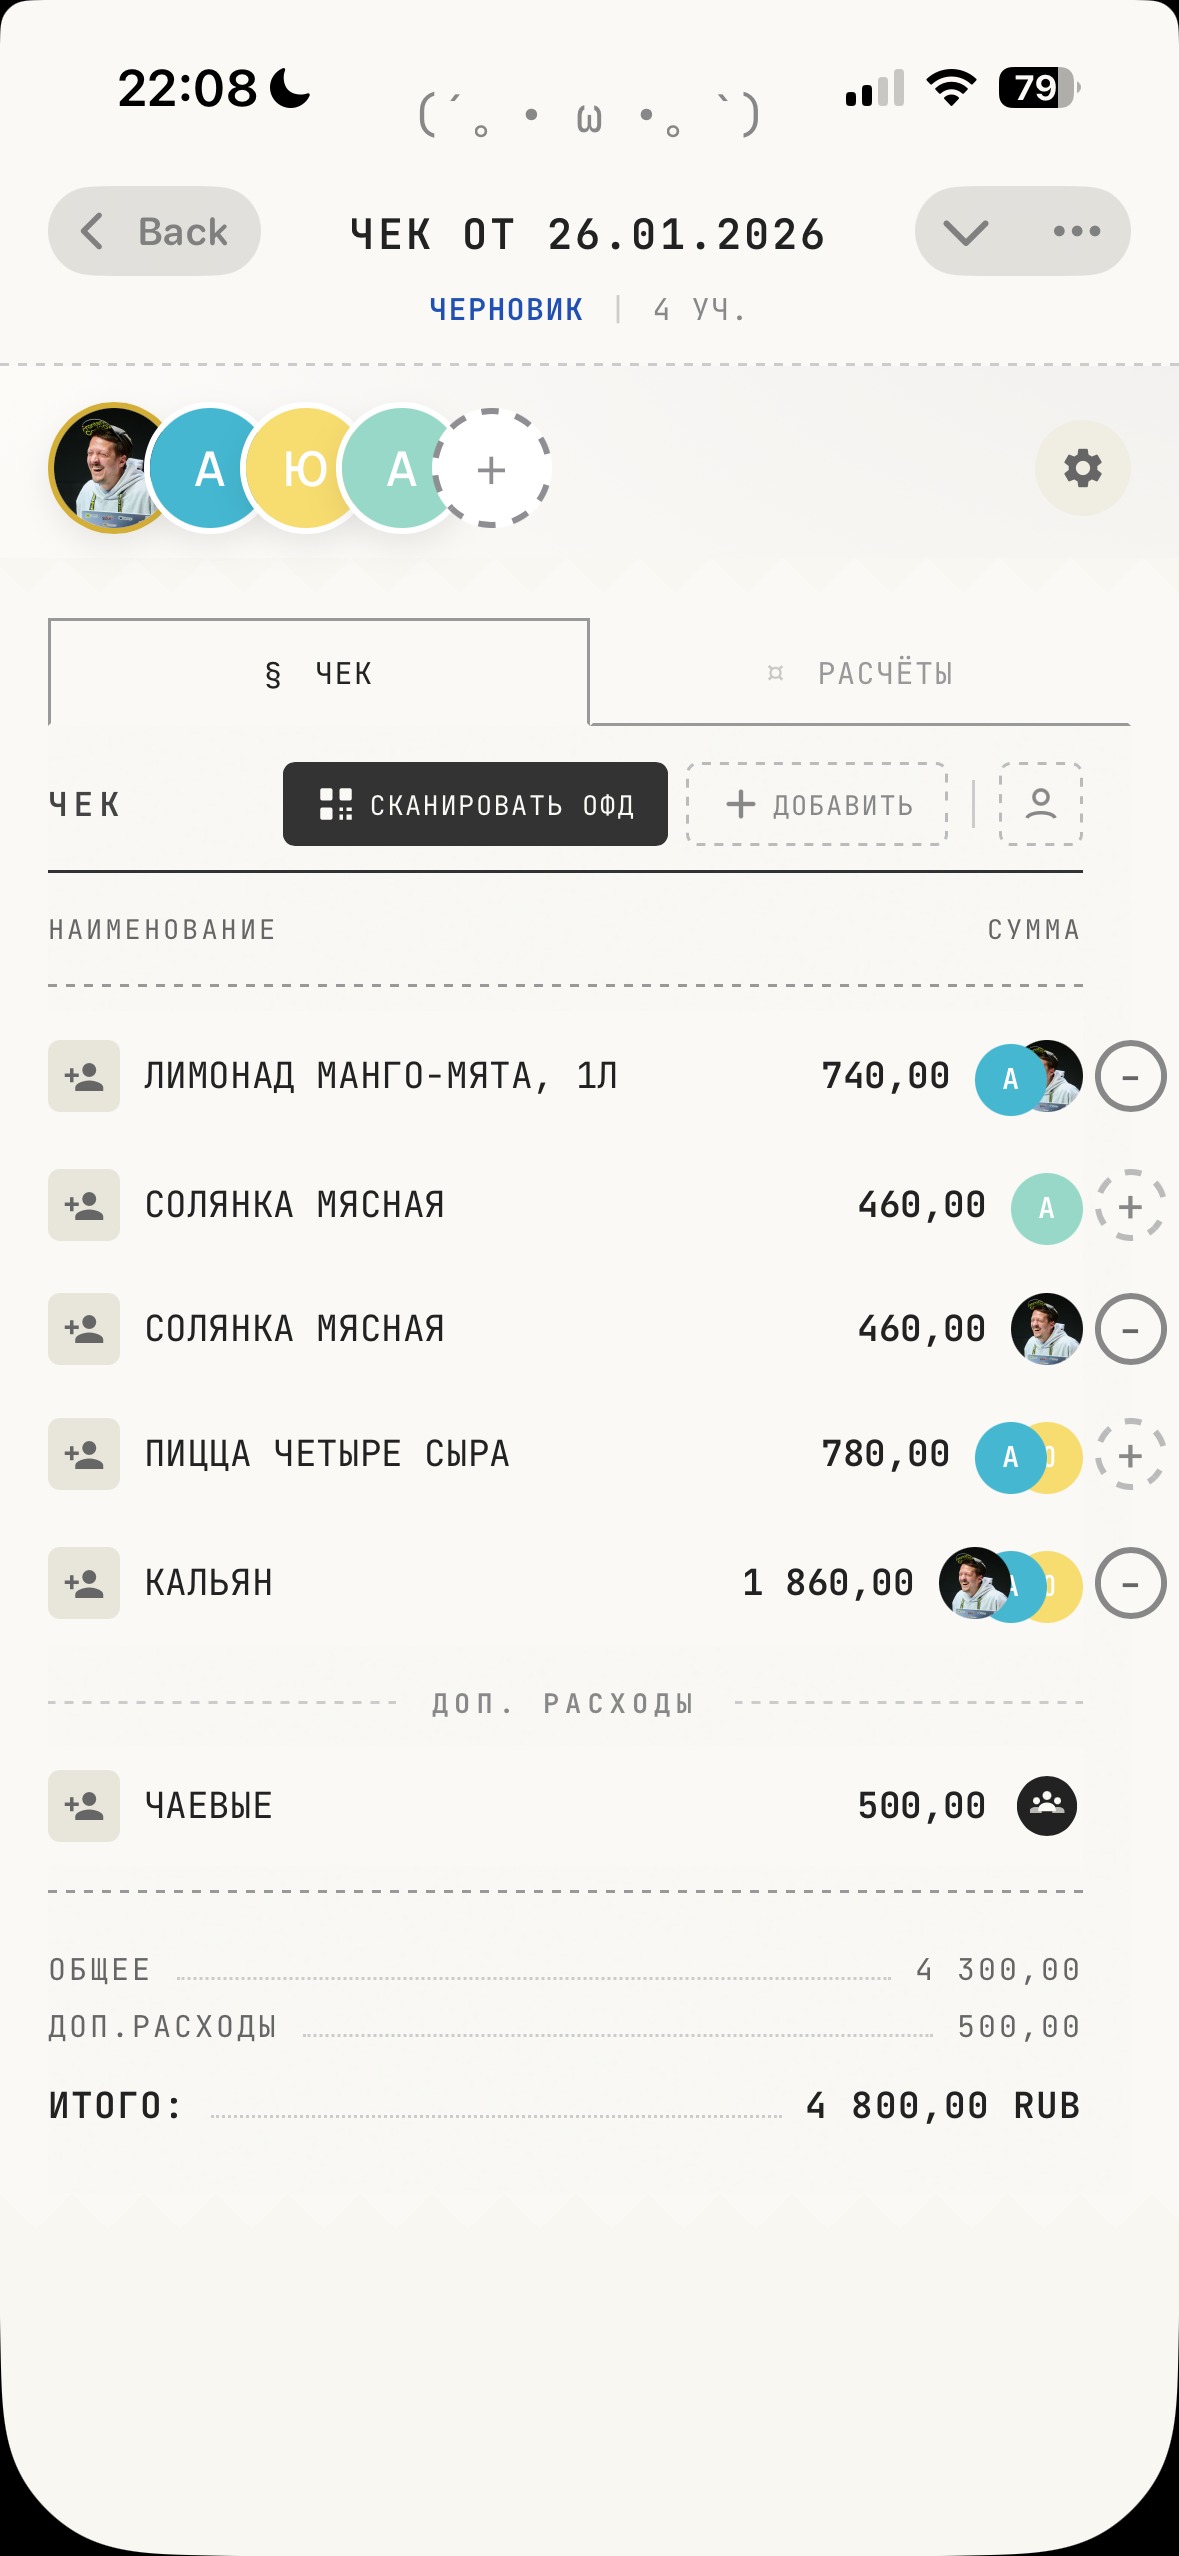Tap the dashed add-participant plus circle
This screenshot has height=2556, width=1179.
coord(492,468)
